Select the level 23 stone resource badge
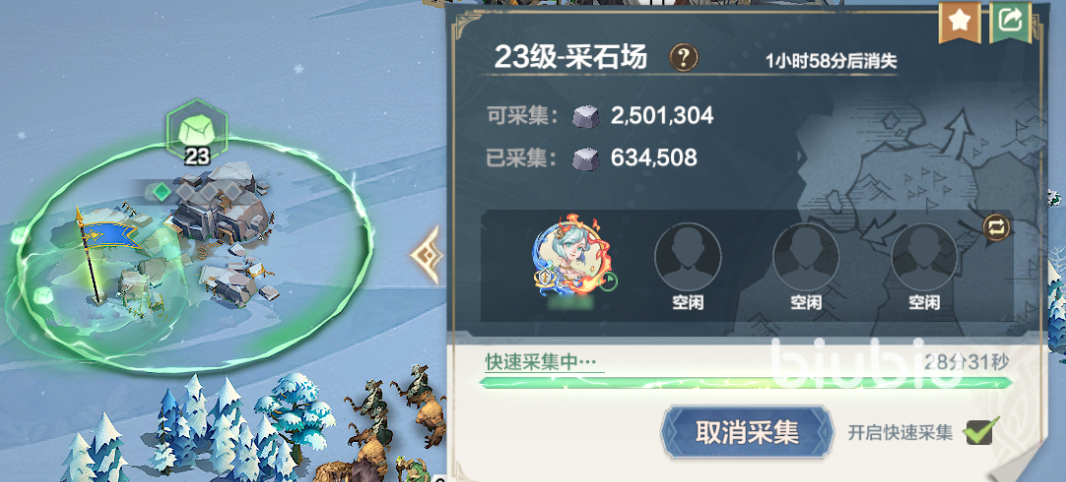This screenshot has width=1066, height=482. [x=196, y=133]
